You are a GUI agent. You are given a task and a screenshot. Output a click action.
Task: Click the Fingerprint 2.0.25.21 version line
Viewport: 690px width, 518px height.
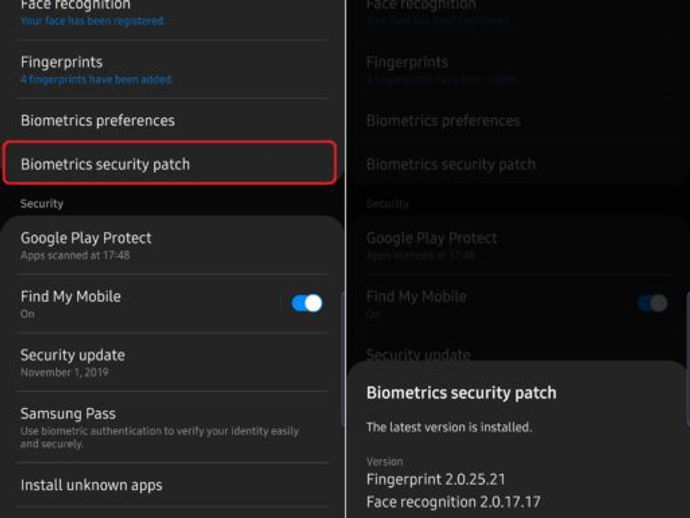point(435,479)
